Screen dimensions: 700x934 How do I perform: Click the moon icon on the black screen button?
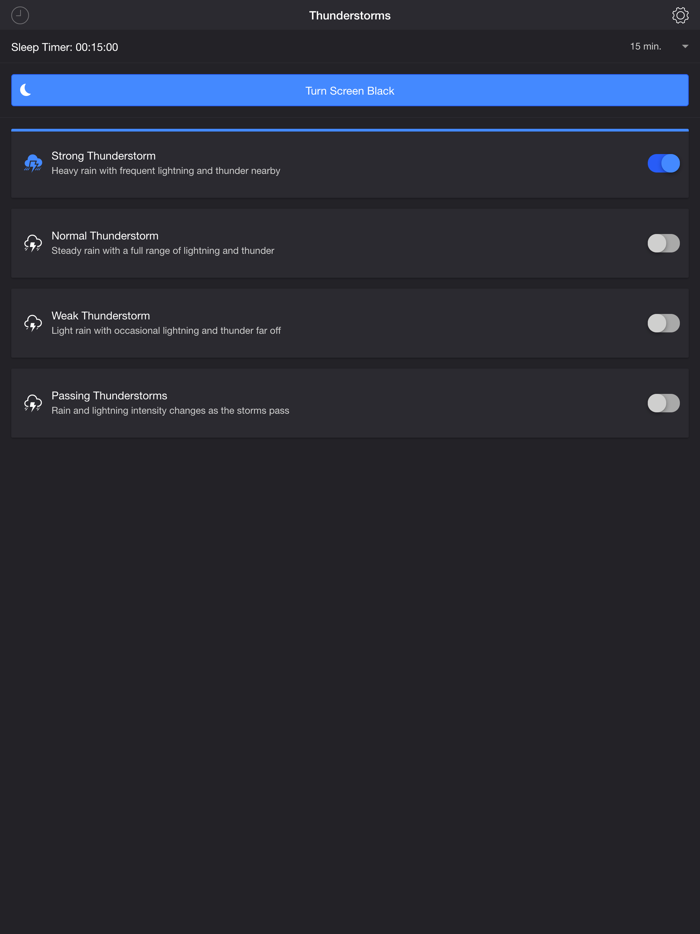coord(24,90)
